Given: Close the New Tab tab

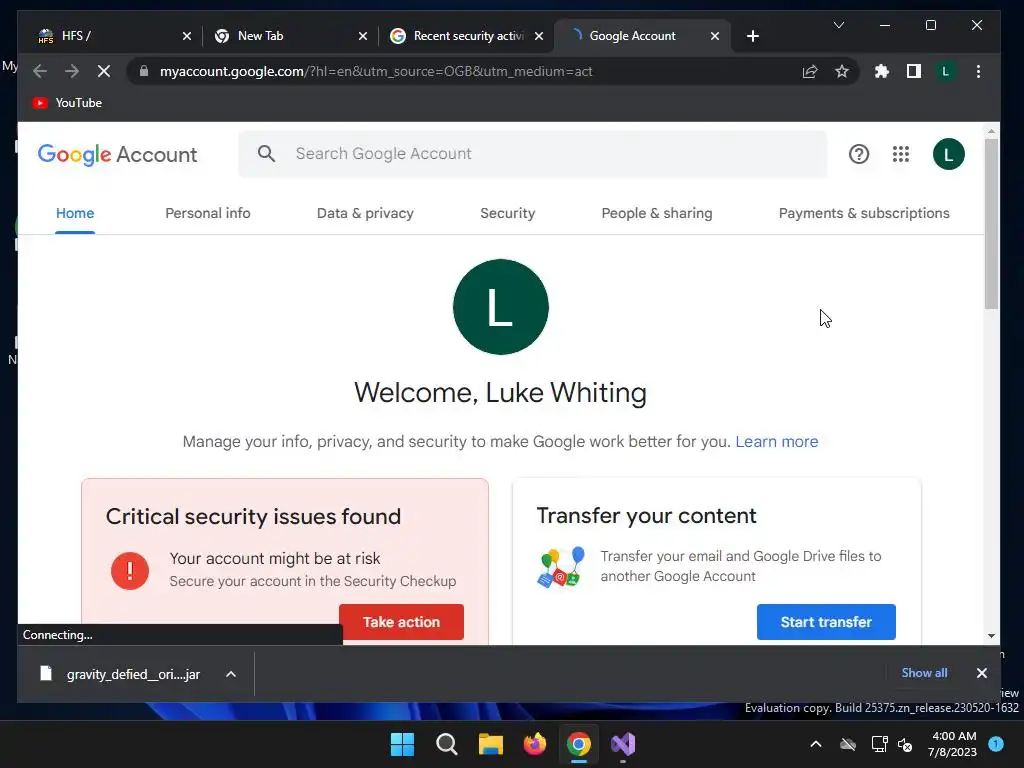Looking at the screenshot, I should point(363,36).
